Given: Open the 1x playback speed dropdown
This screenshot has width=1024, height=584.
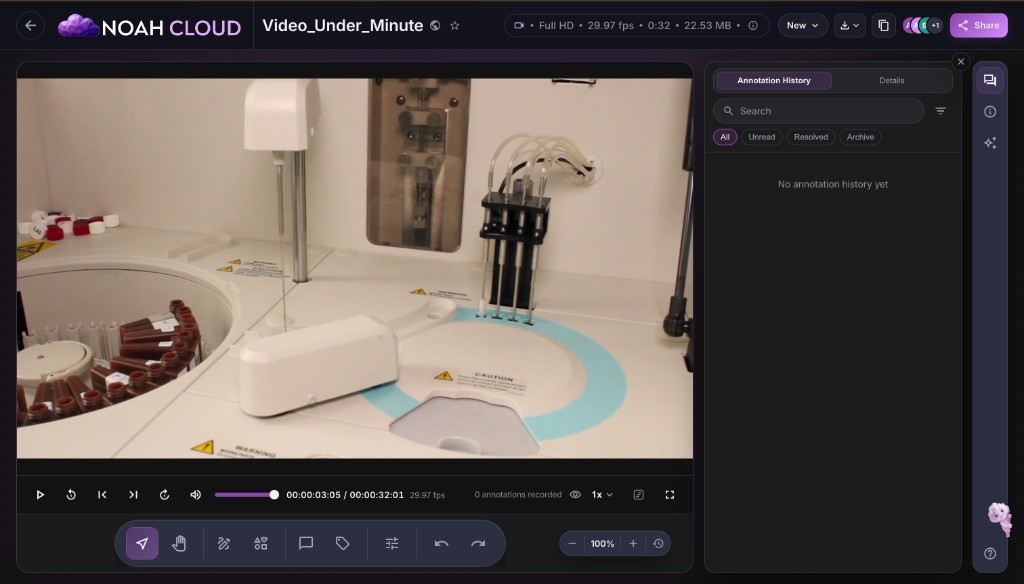Looking at the screenshot, I should click(x=602, y=495).
